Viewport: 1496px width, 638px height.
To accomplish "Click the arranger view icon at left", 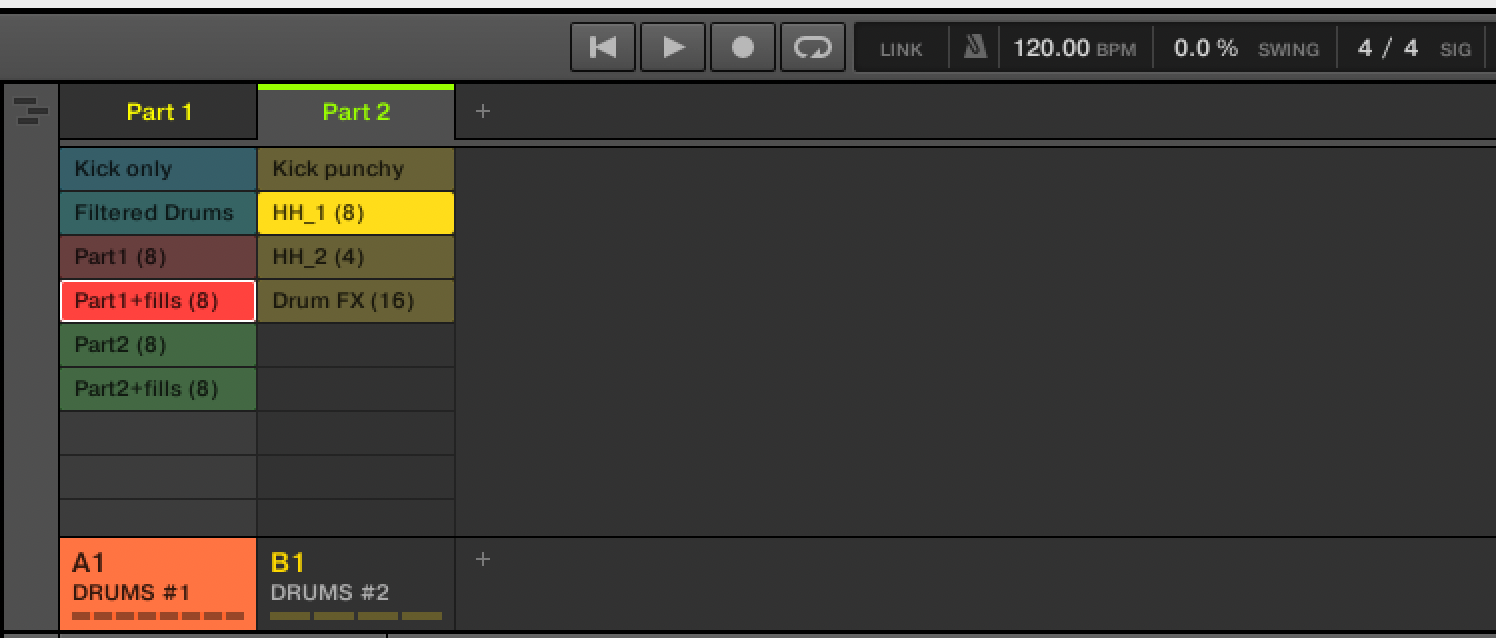I will tap(32, 110).
